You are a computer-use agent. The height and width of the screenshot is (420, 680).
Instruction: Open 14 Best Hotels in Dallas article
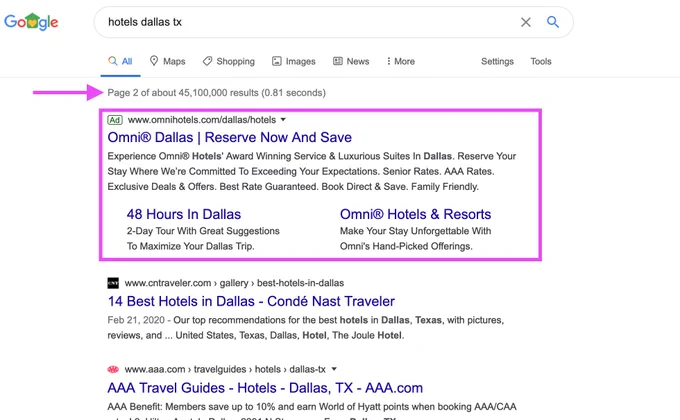(x=251, y=301)
